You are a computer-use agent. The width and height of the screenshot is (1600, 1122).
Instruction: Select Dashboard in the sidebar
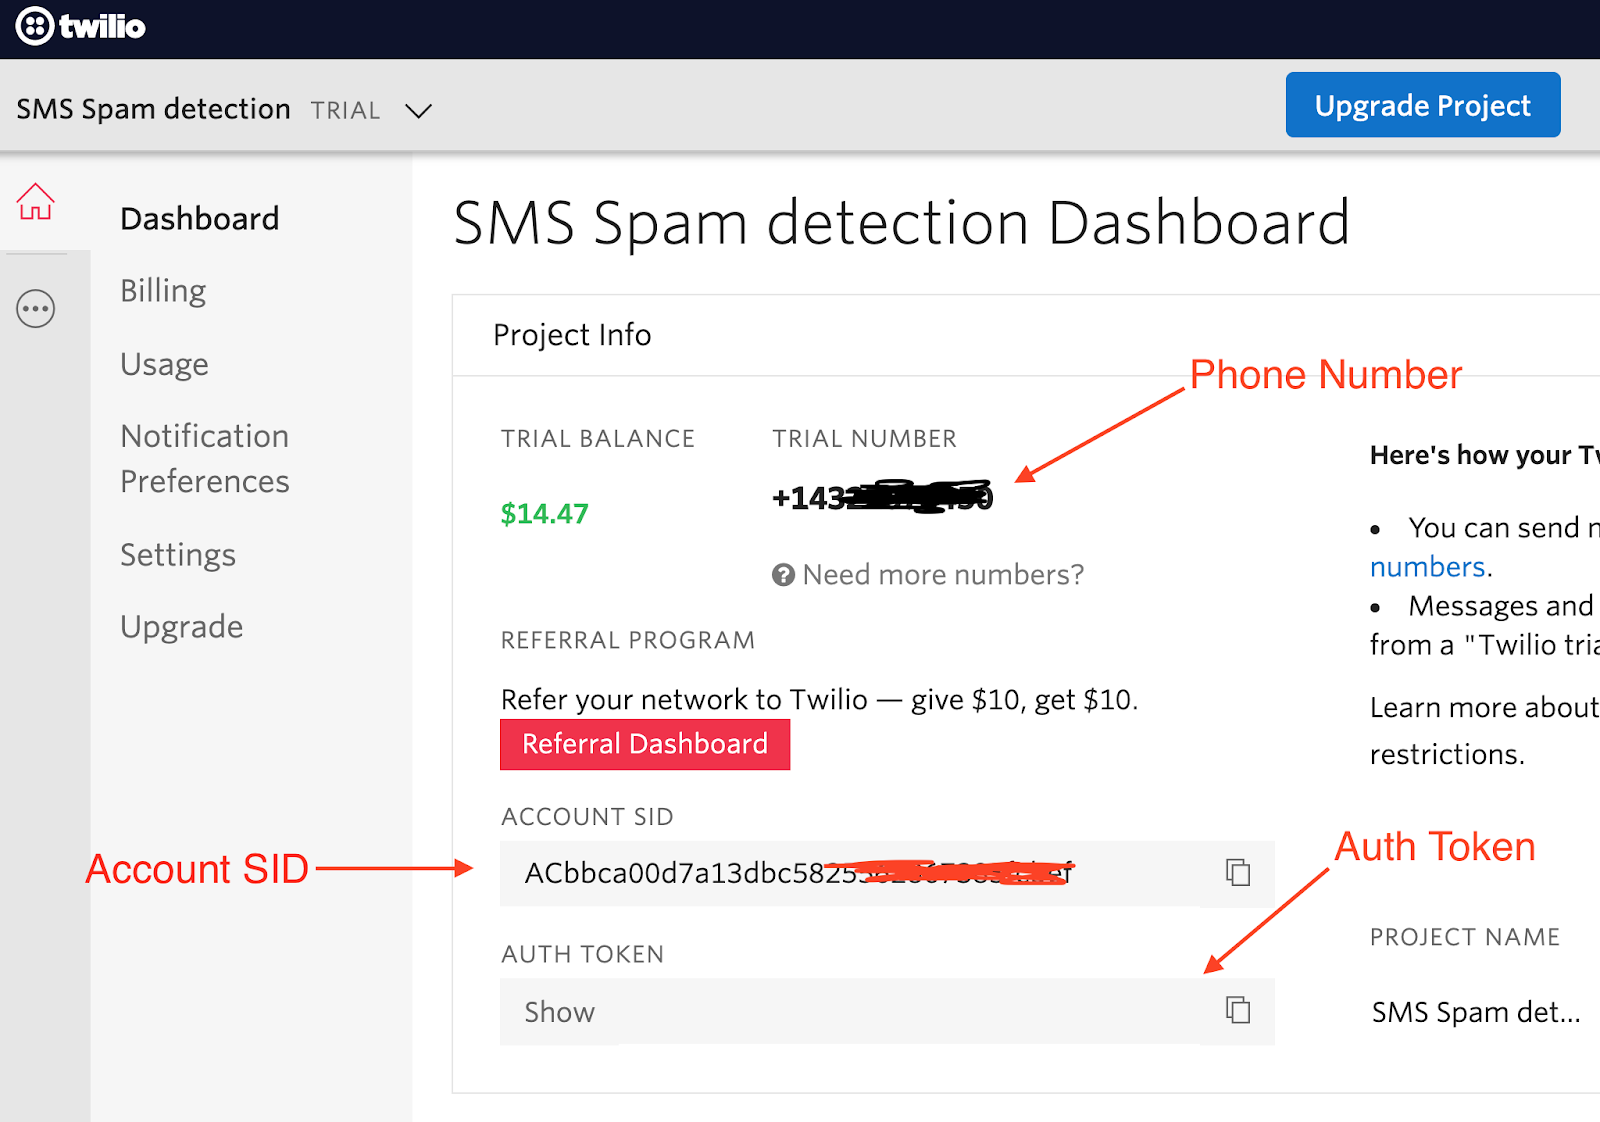[x=200, y=219]
